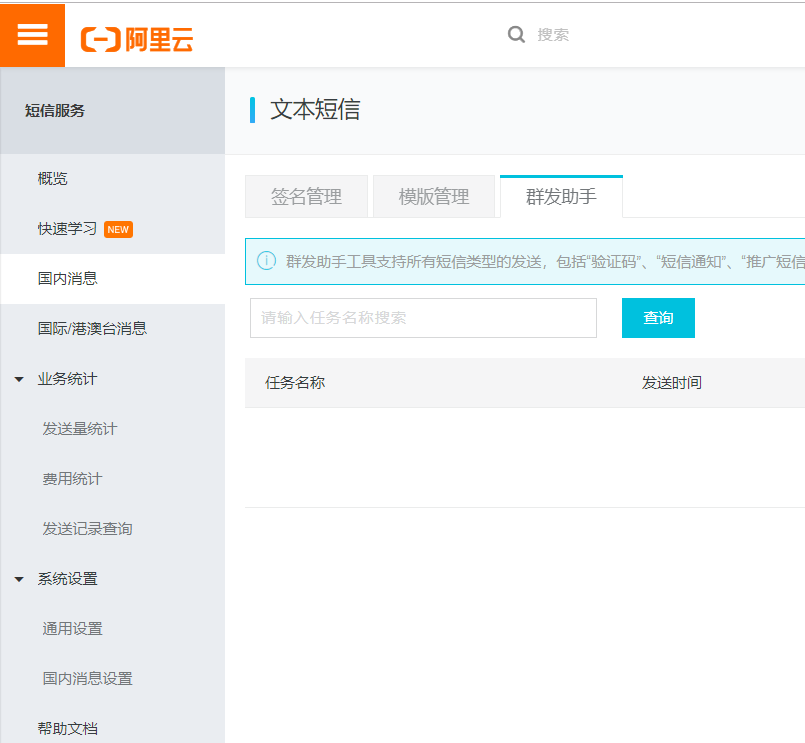Select the 群发助手 tab
Image resolution: width=805 pixels, height=743 pixels.
(x=562, y=196)
